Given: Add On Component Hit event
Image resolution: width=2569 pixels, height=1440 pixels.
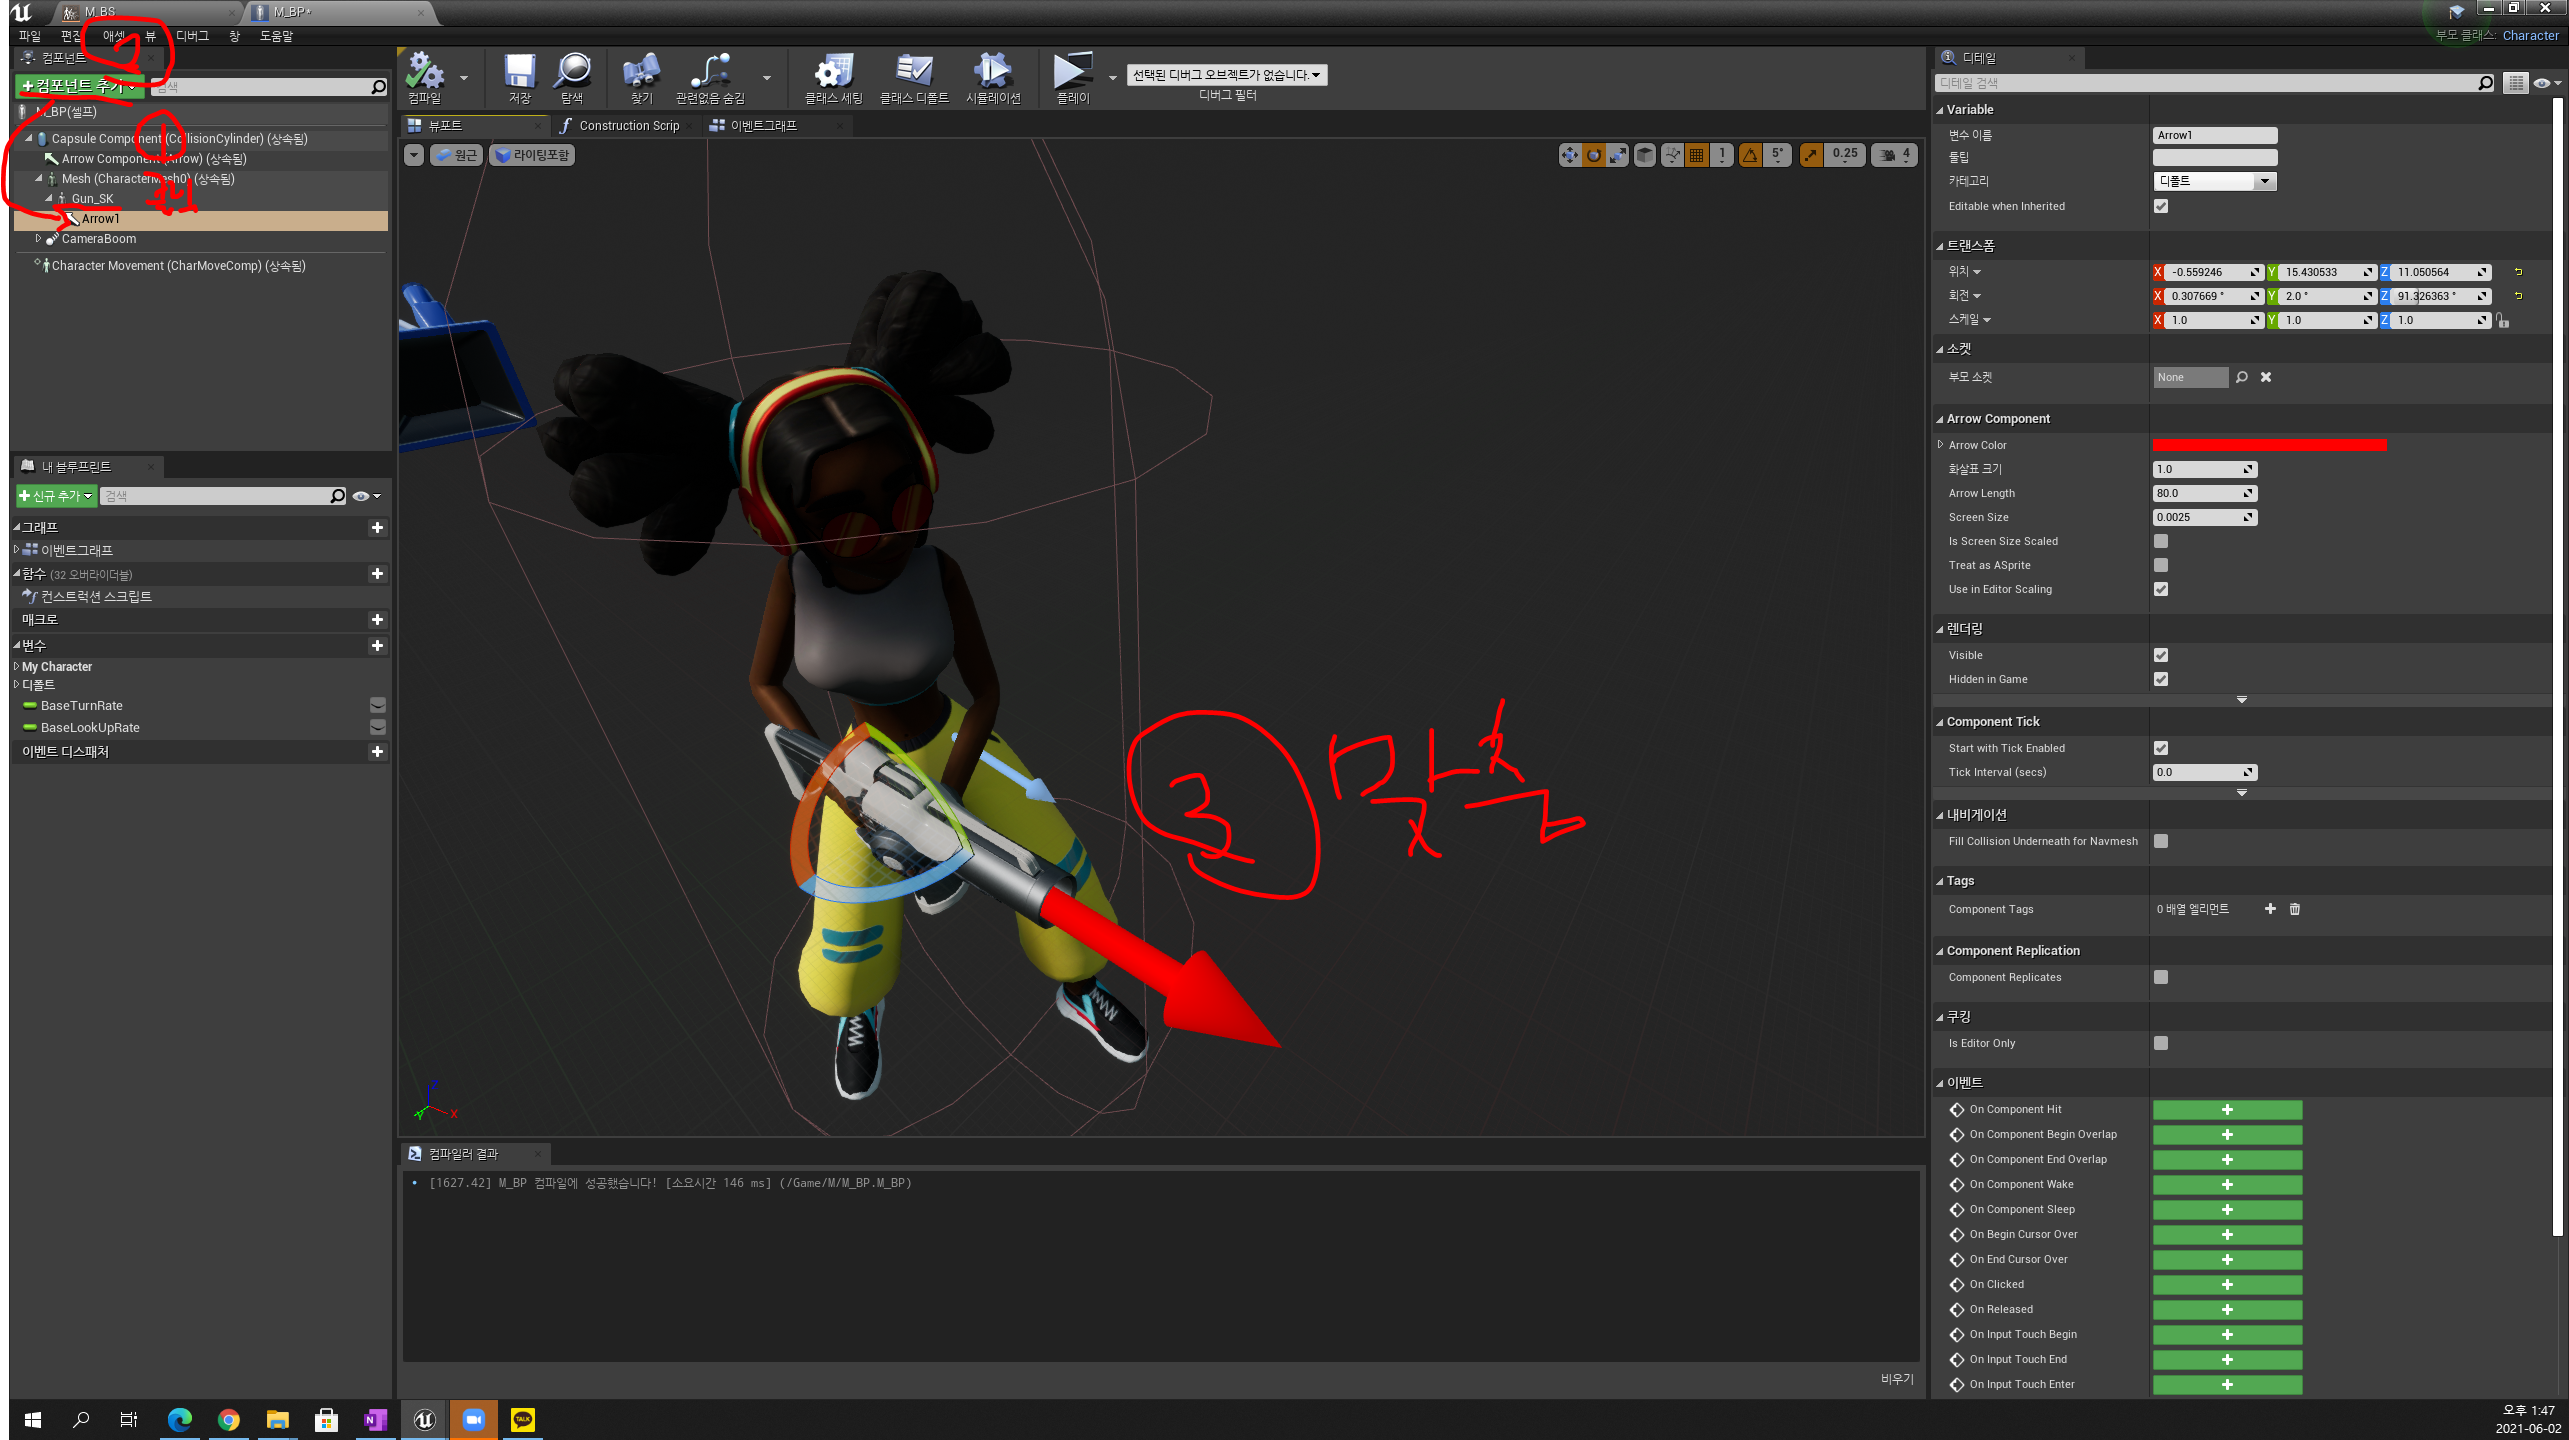Looking at the screenshot, I should pos(2227,1110).
